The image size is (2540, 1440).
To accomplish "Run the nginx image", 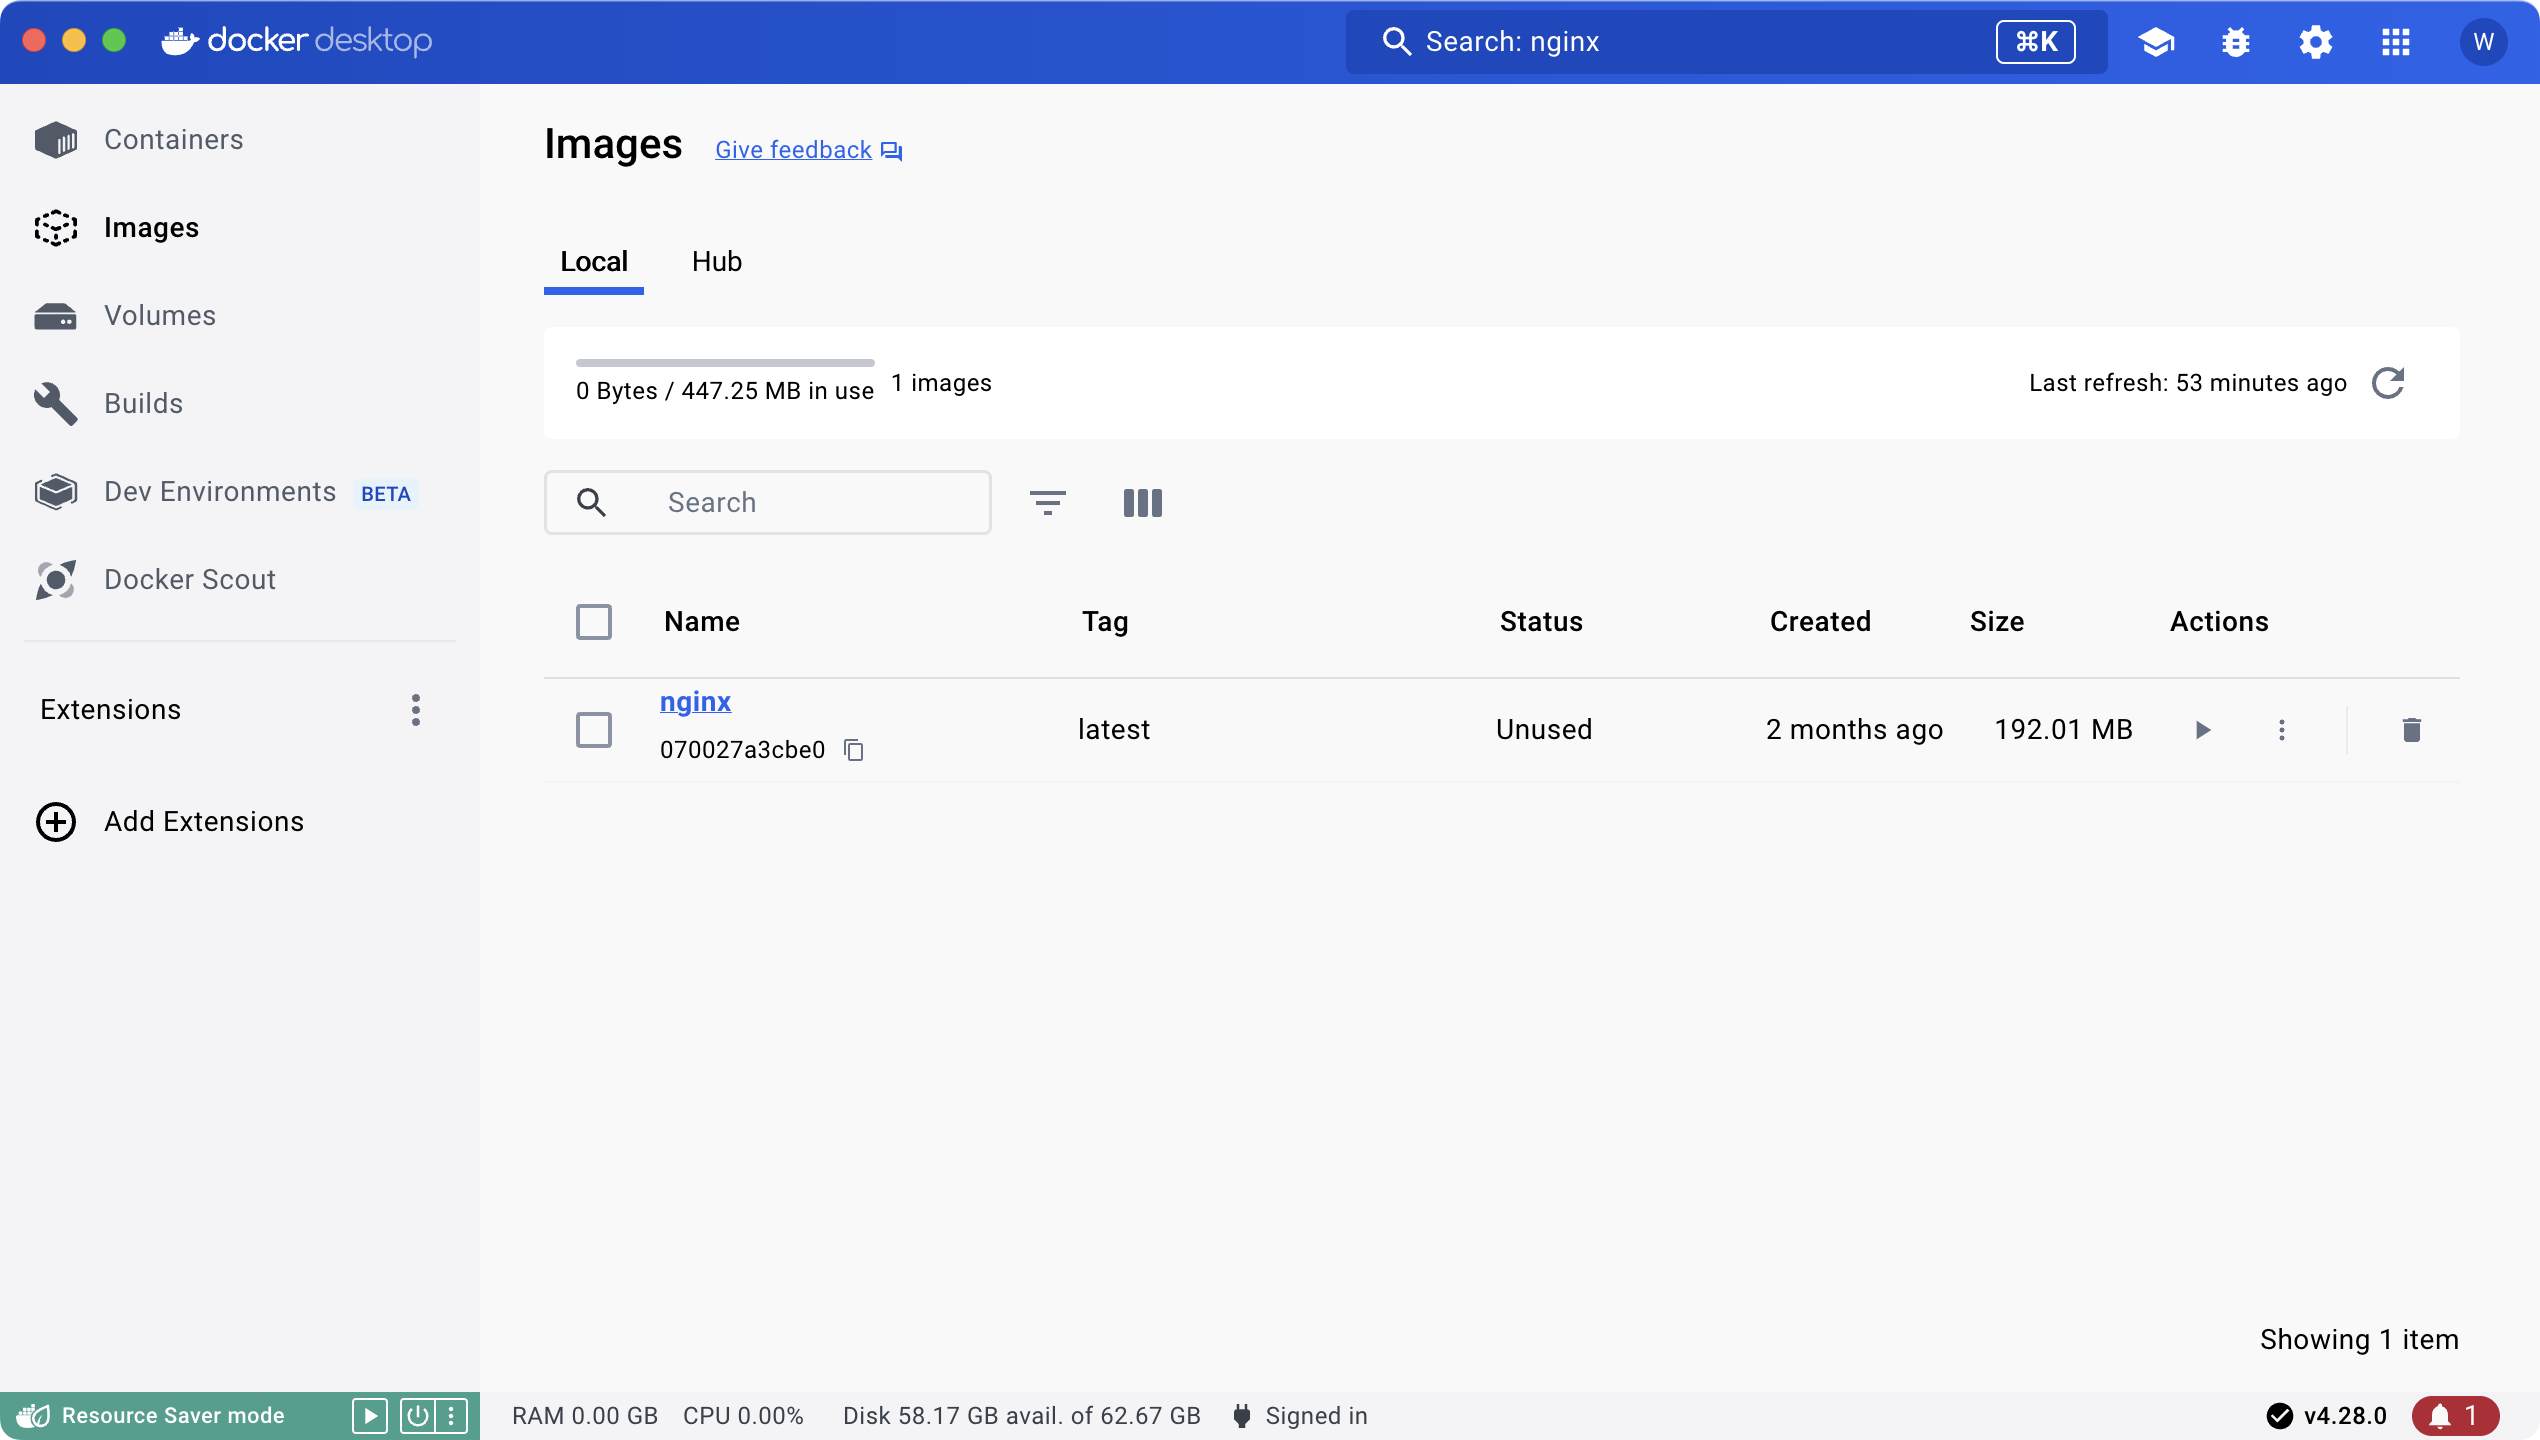I will 2202,730.
